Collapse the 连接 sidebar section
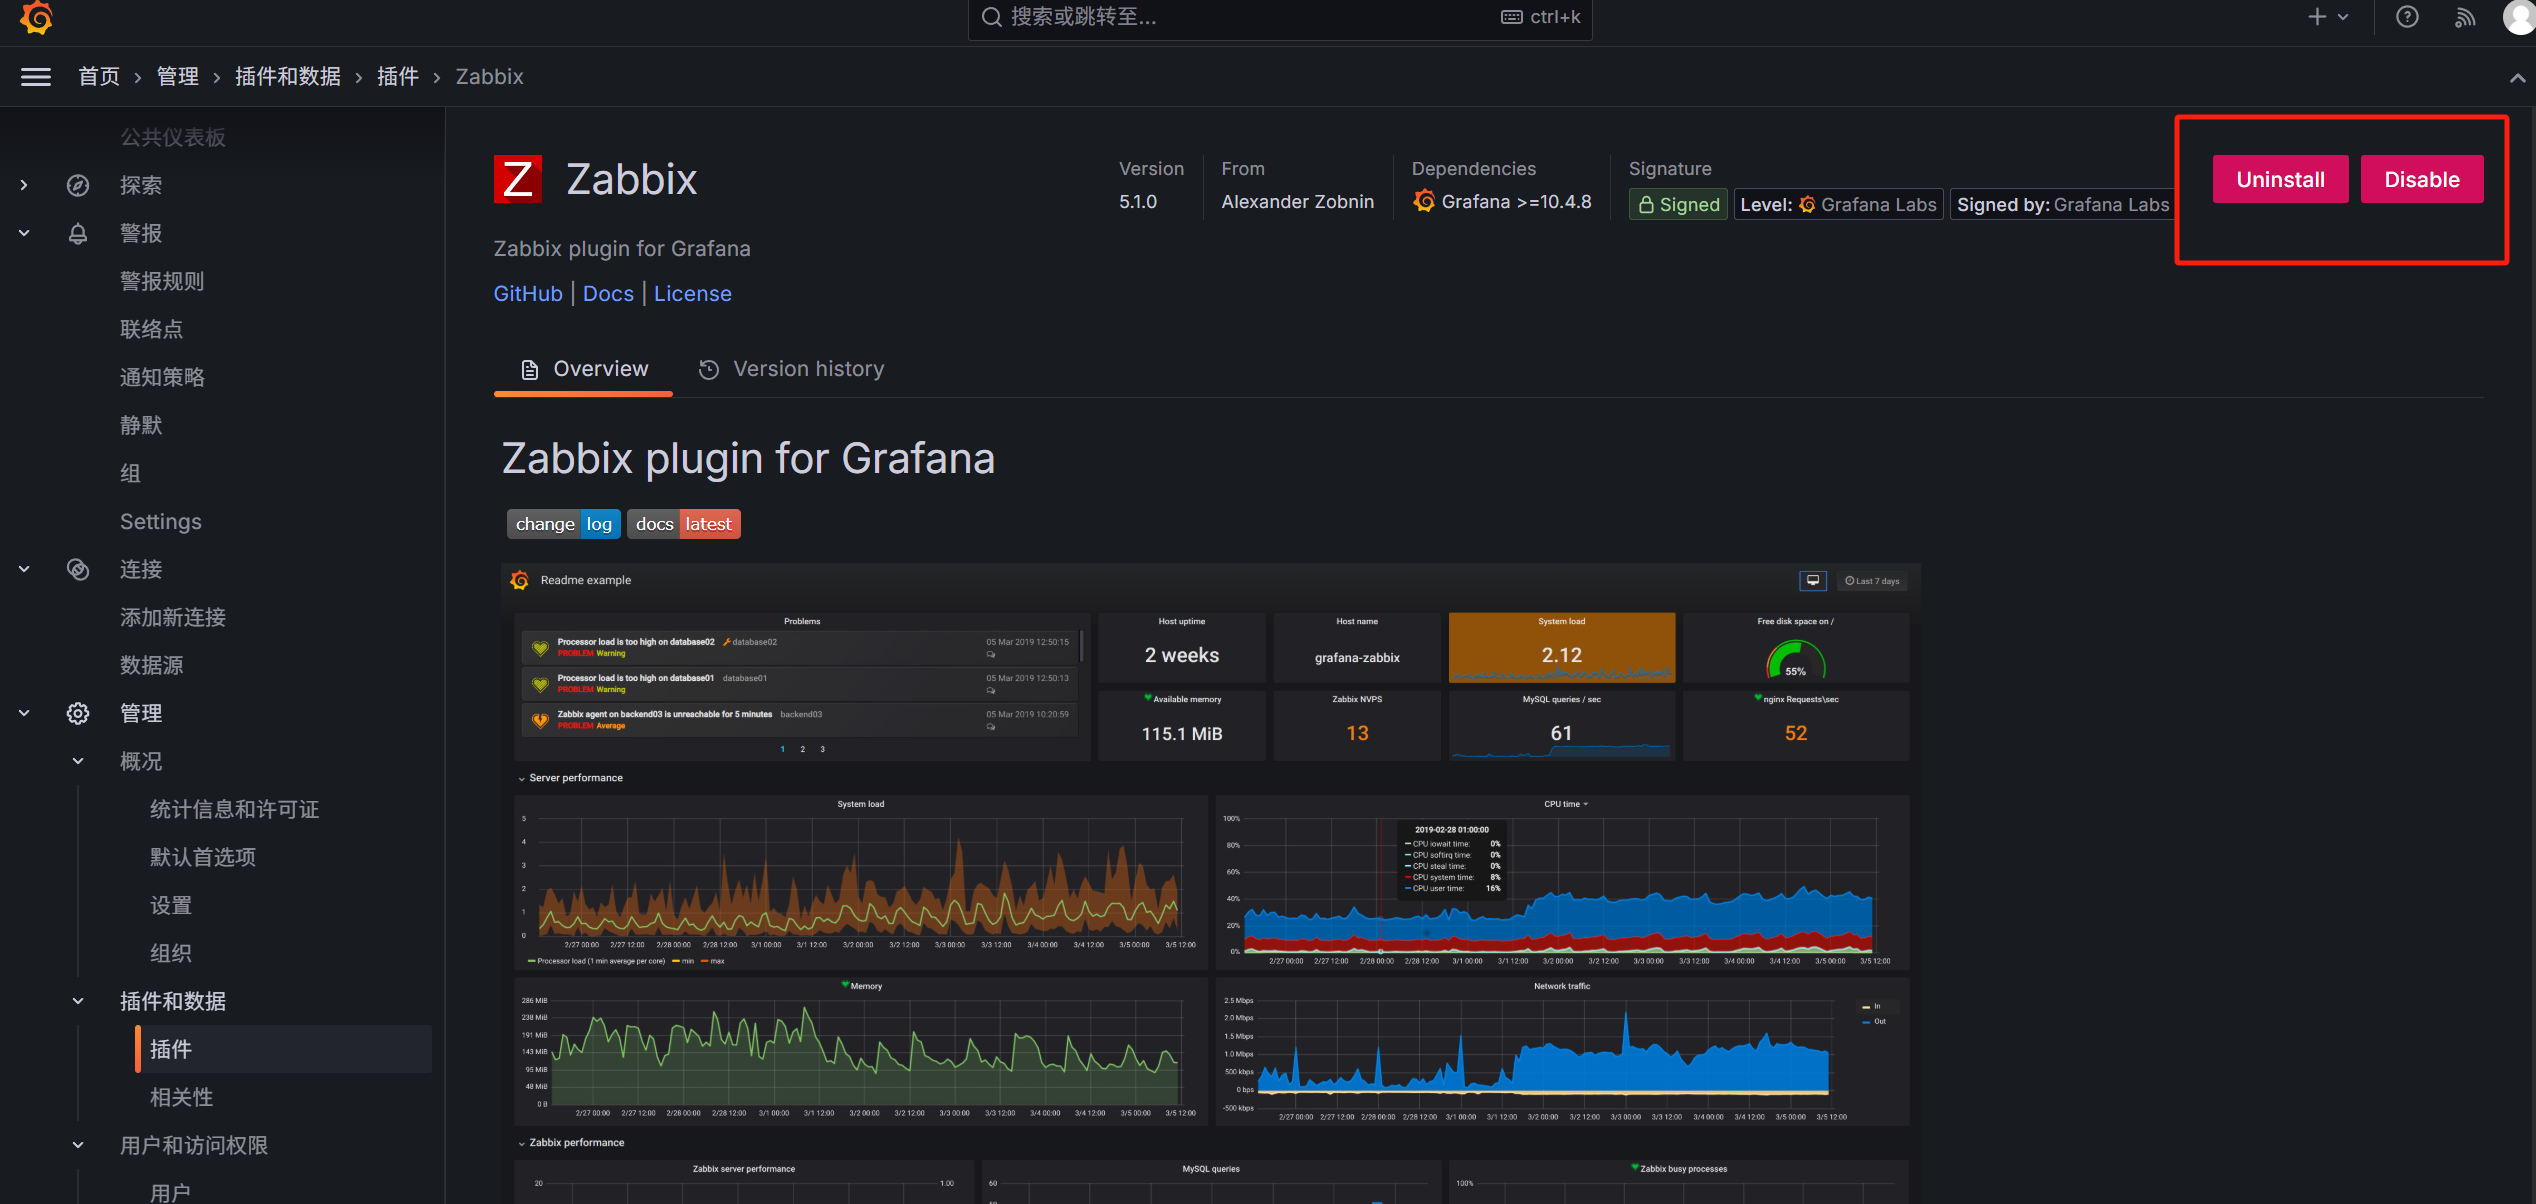 coord(24,569)
